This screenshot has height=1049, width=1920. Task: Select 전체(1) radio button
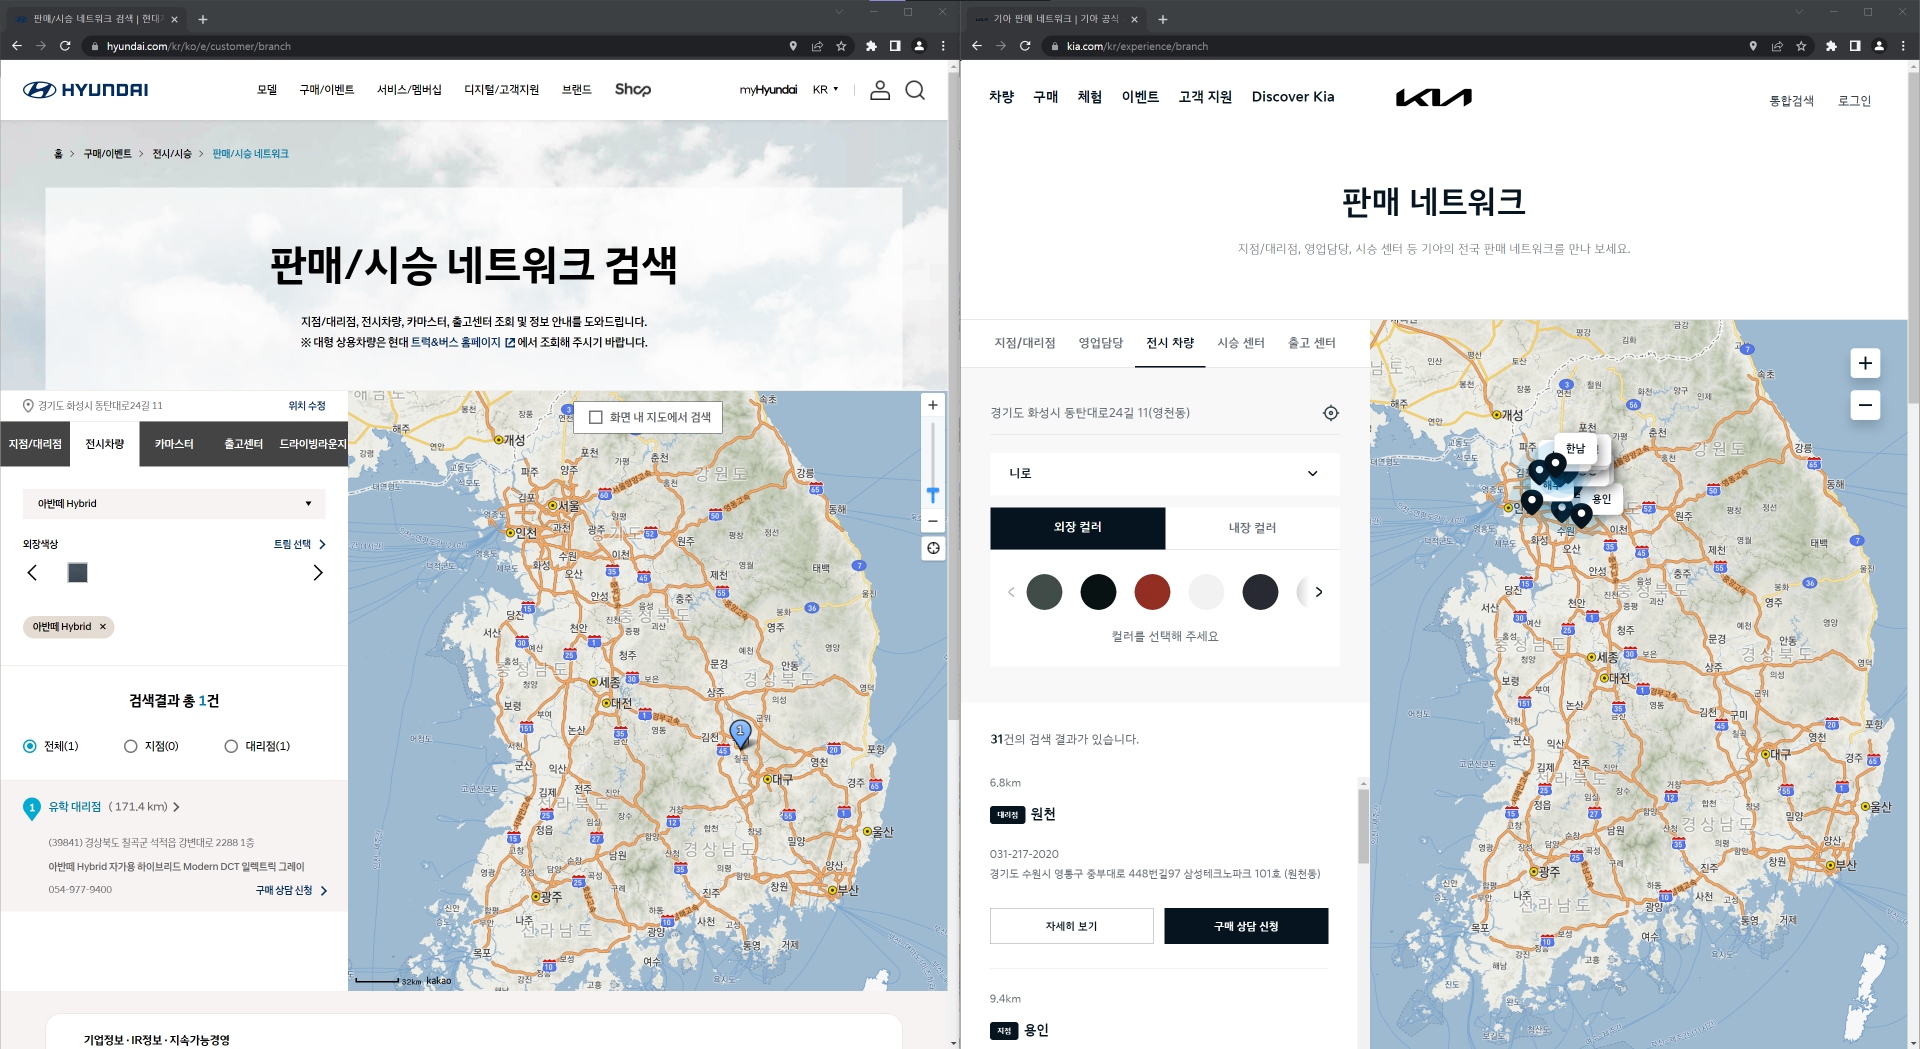[x=30, y=746]
